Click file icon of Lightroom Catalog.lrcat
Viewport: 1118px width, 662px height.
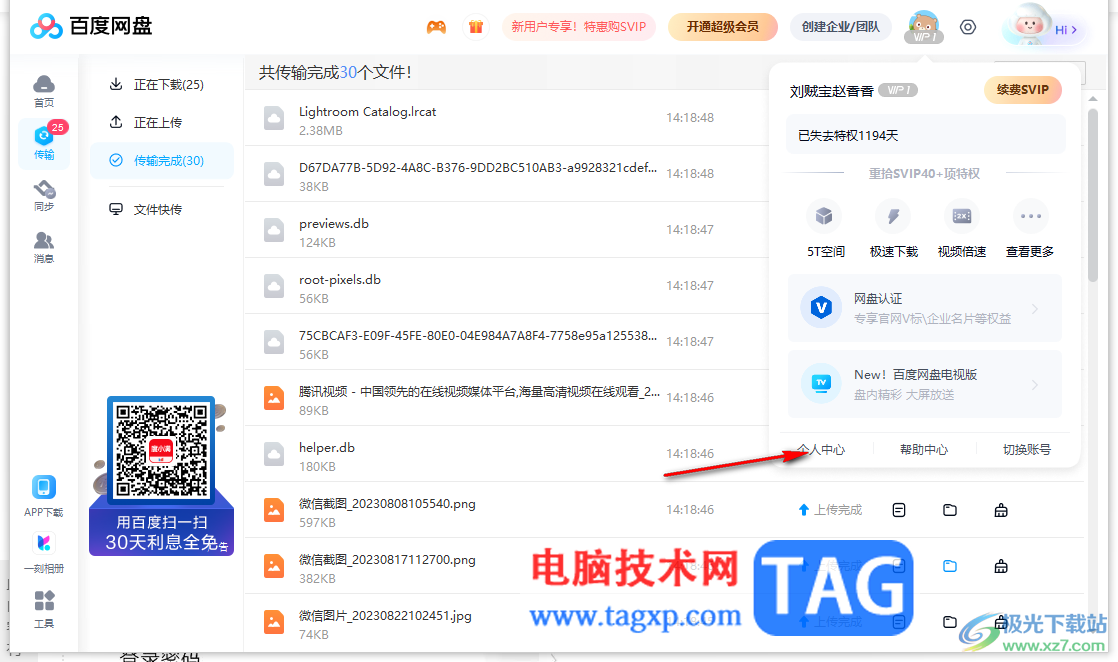point(274,118)
